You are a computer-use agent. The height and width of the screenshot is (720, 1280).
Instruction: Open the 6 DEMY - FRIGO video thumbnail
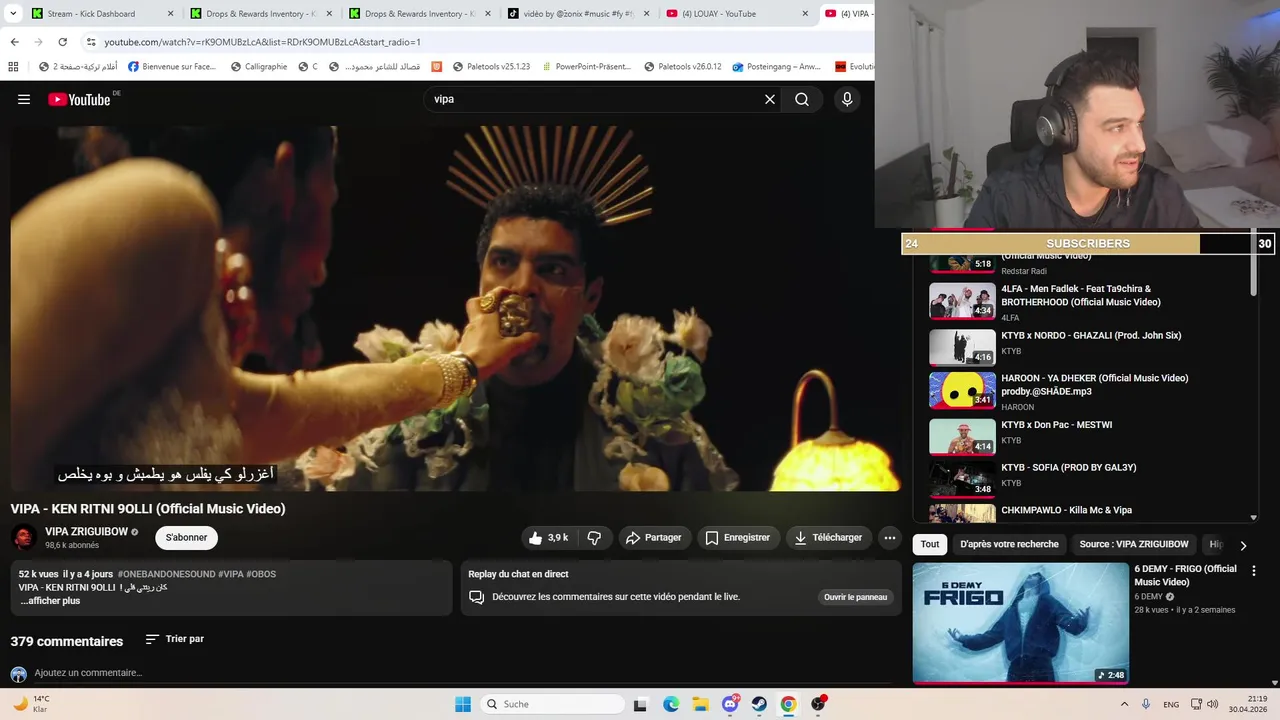click(x=1020, y=623)
